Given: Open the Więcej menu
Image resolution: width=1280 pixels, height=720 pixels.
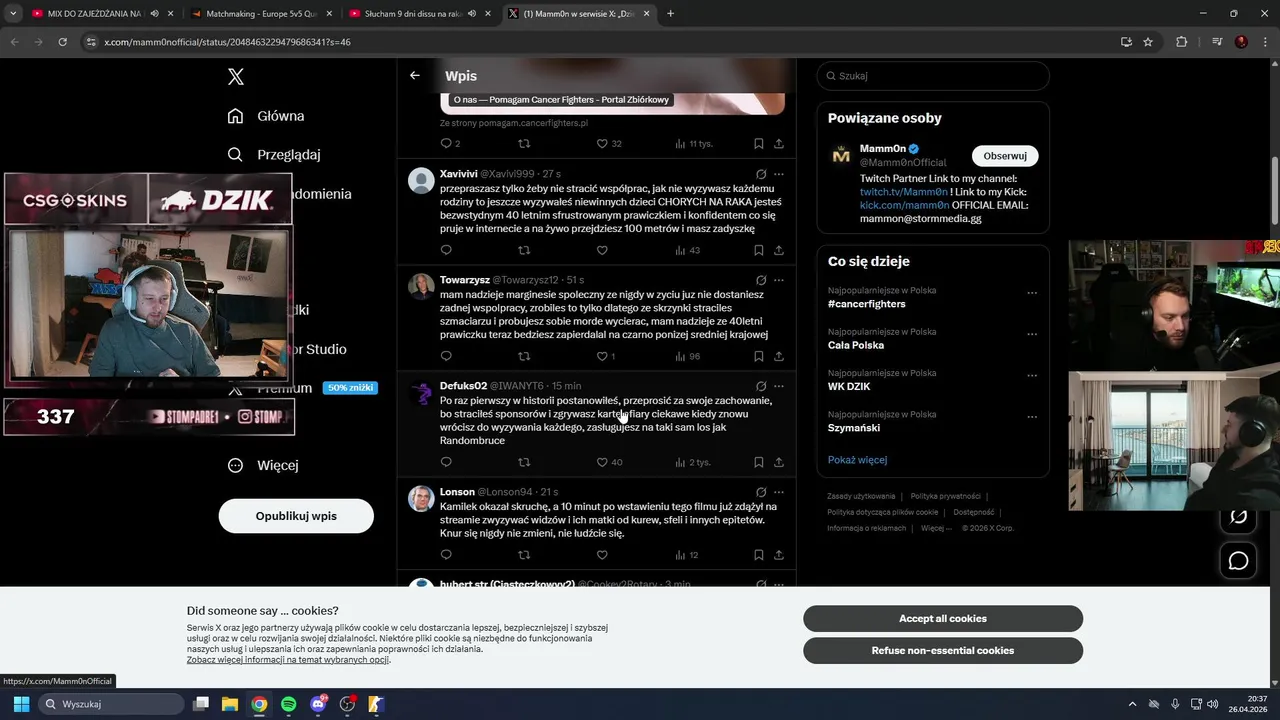Looking at the screenshot, I should 263,465.
